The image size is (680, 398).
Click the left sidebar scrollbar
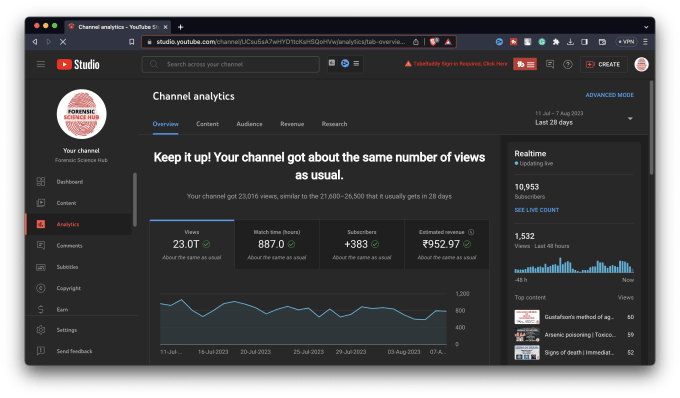click(x=135, y=199)
